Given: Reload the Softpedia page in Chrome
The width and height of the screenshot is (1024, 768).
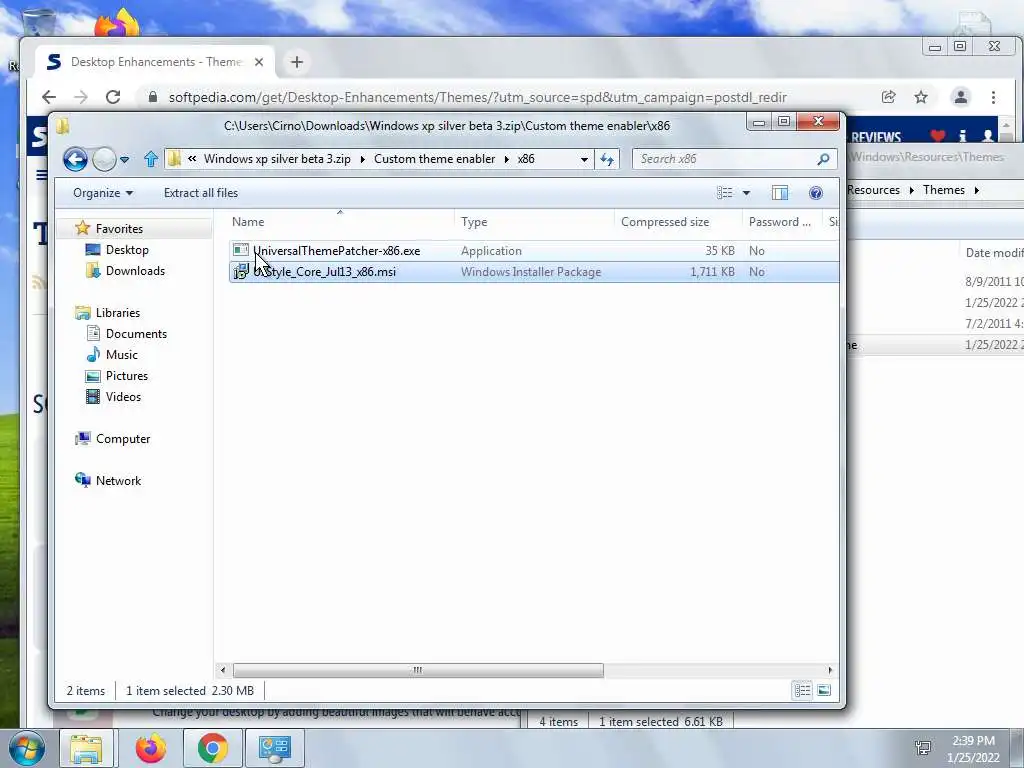Looking at the screenshot, I should pyautogui.click(x=113, y=97).
